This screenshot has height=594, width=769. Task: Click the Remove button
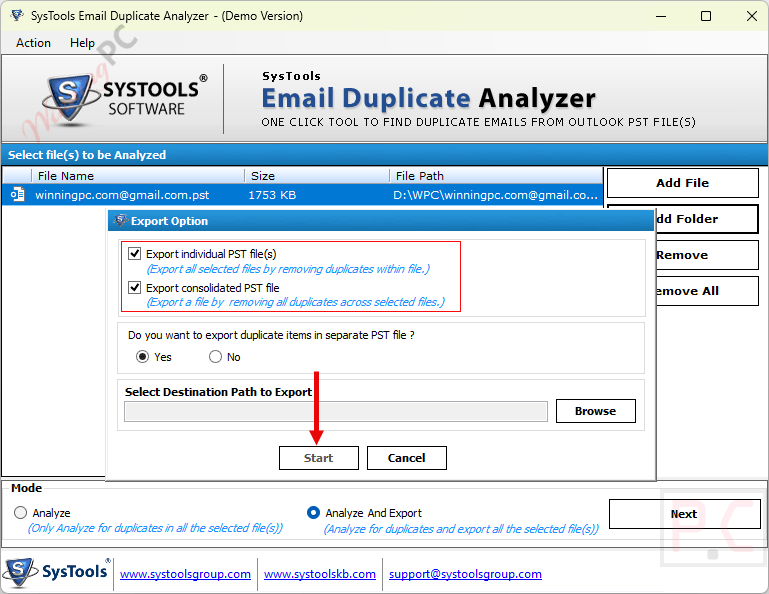(707, 255)
